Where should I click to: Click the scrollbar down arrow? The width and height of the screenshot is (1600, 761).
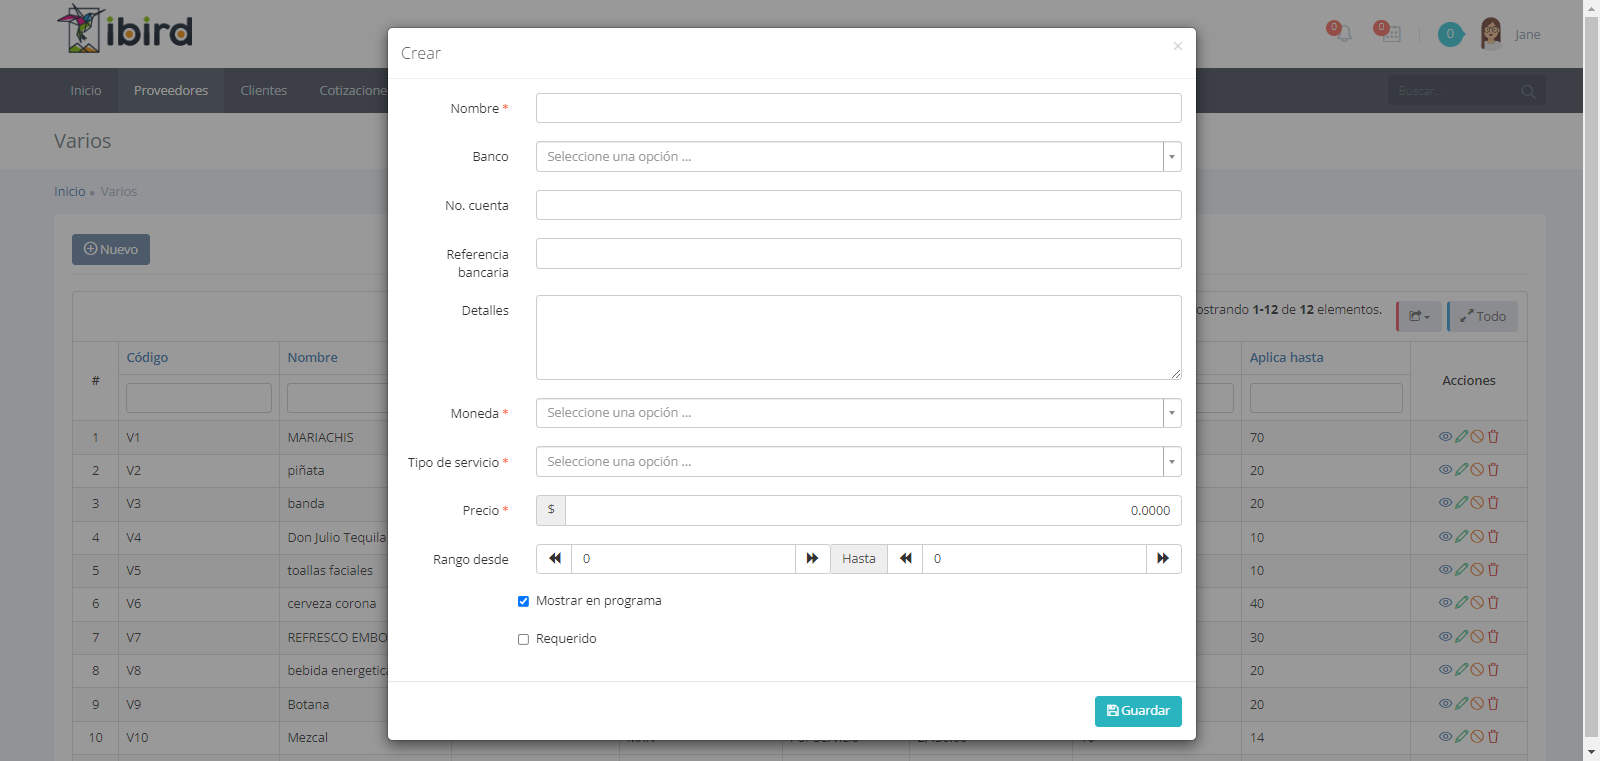click(x=1591, y=752)
